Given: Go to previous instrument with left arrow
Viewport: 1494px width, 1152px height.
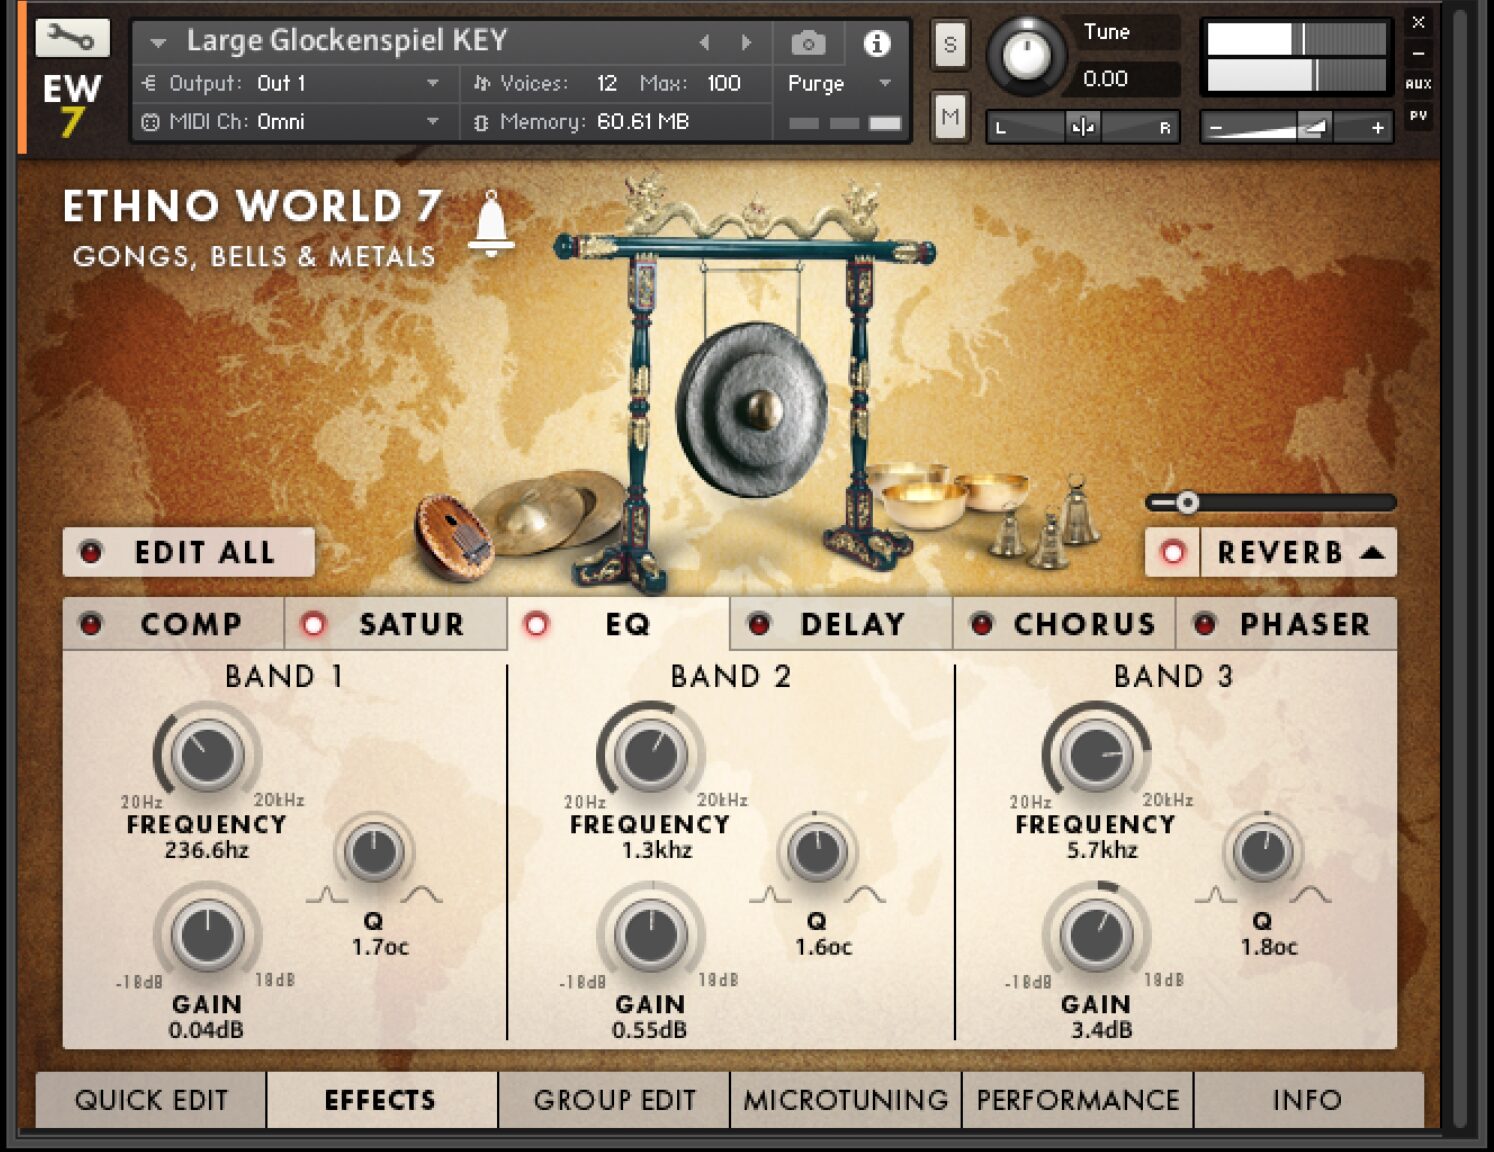Looking at the screenshot, I should (x=705, y=42).
